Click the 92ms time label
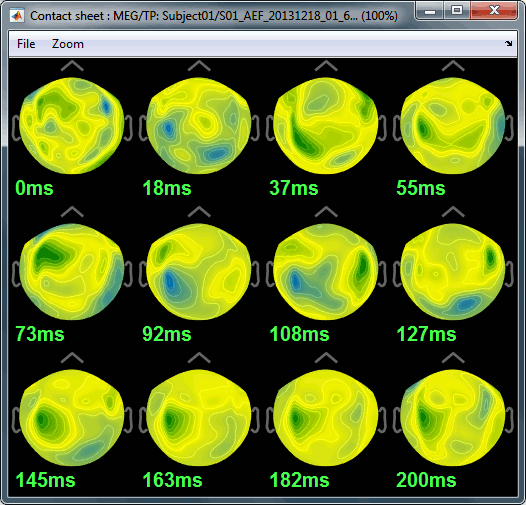526x505 pixels. click(x=167, y=334)
